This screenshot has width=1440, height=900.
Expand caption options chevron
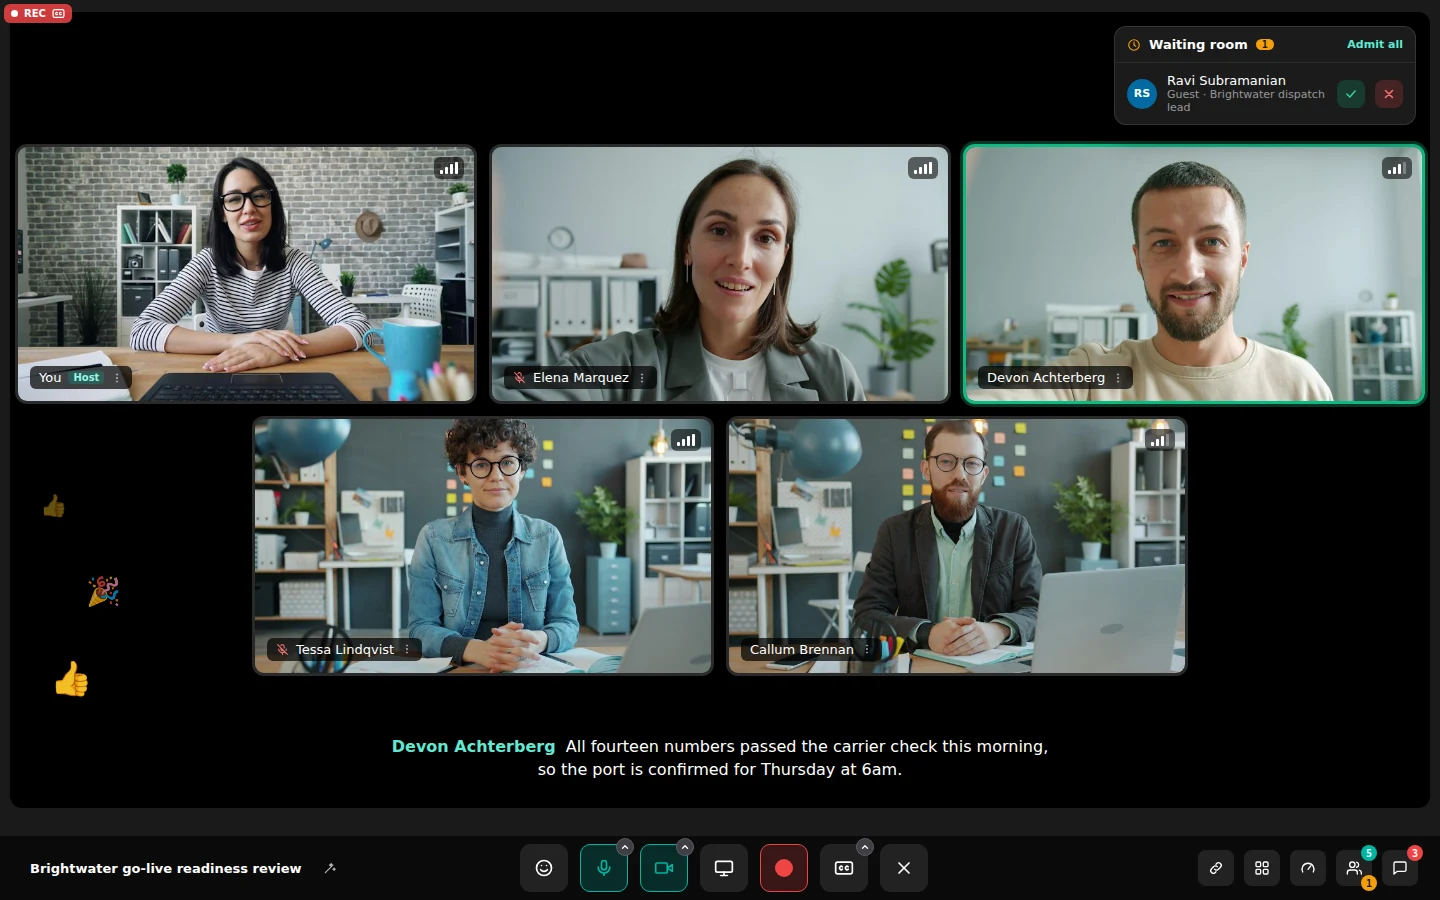pyautogui.click(x=865, y=847)
